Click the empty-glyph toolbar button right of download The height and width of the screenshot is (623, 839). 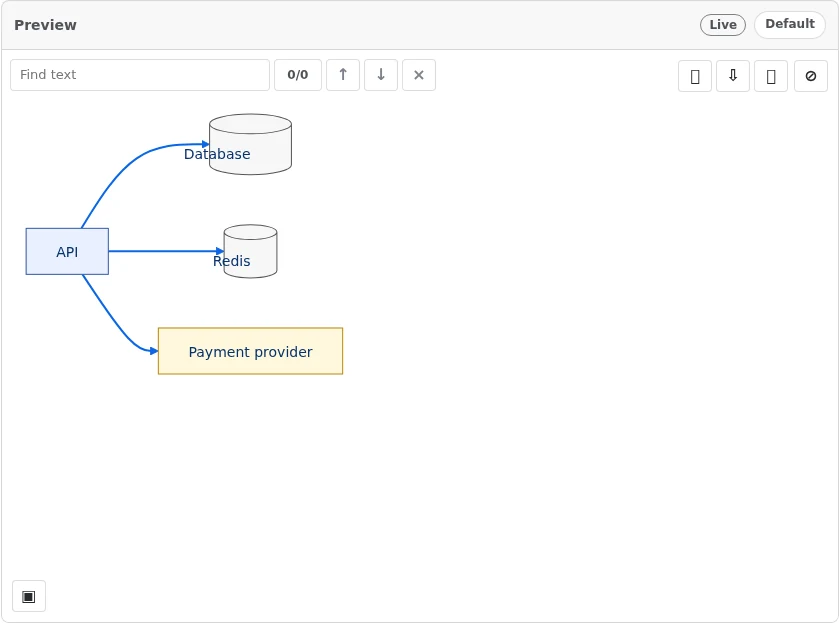(x=771, y=76)
